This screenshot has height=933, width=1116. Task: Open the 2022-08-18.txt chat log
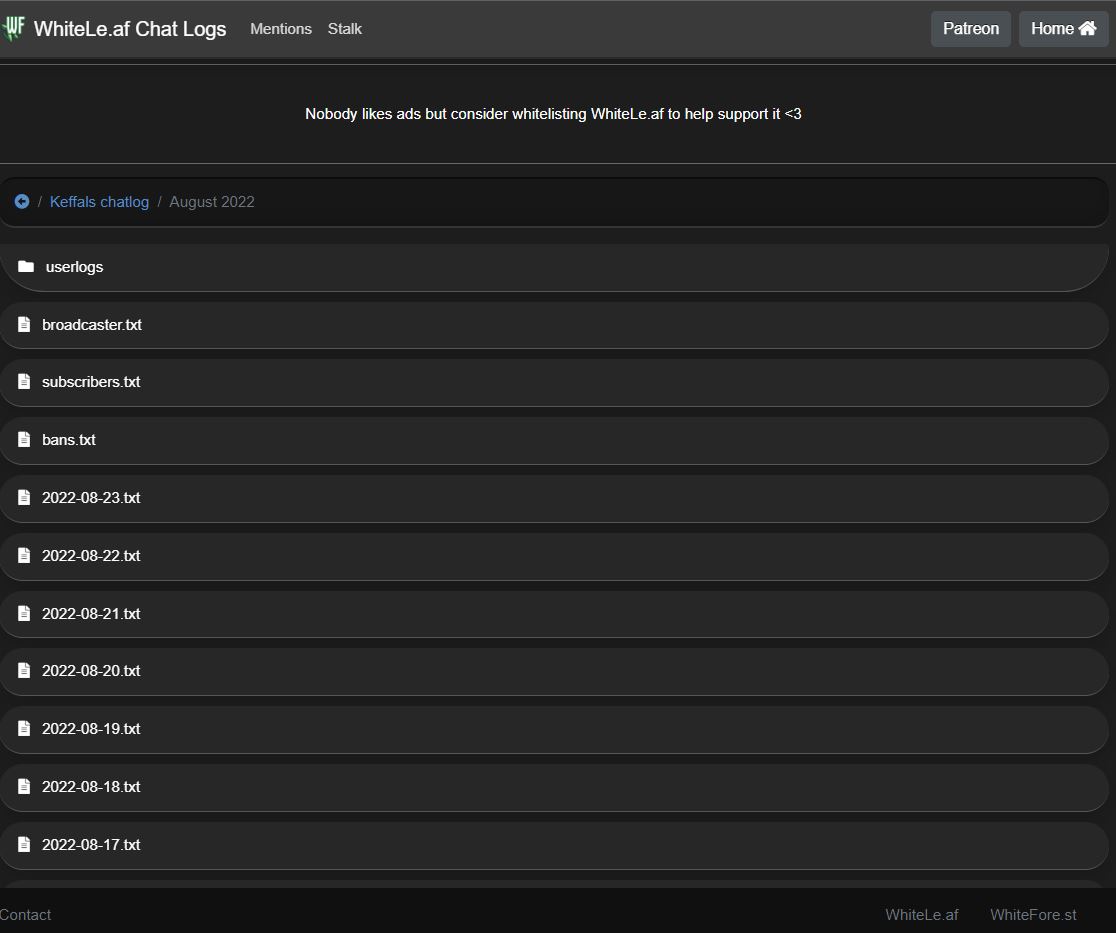click(554, 787)
